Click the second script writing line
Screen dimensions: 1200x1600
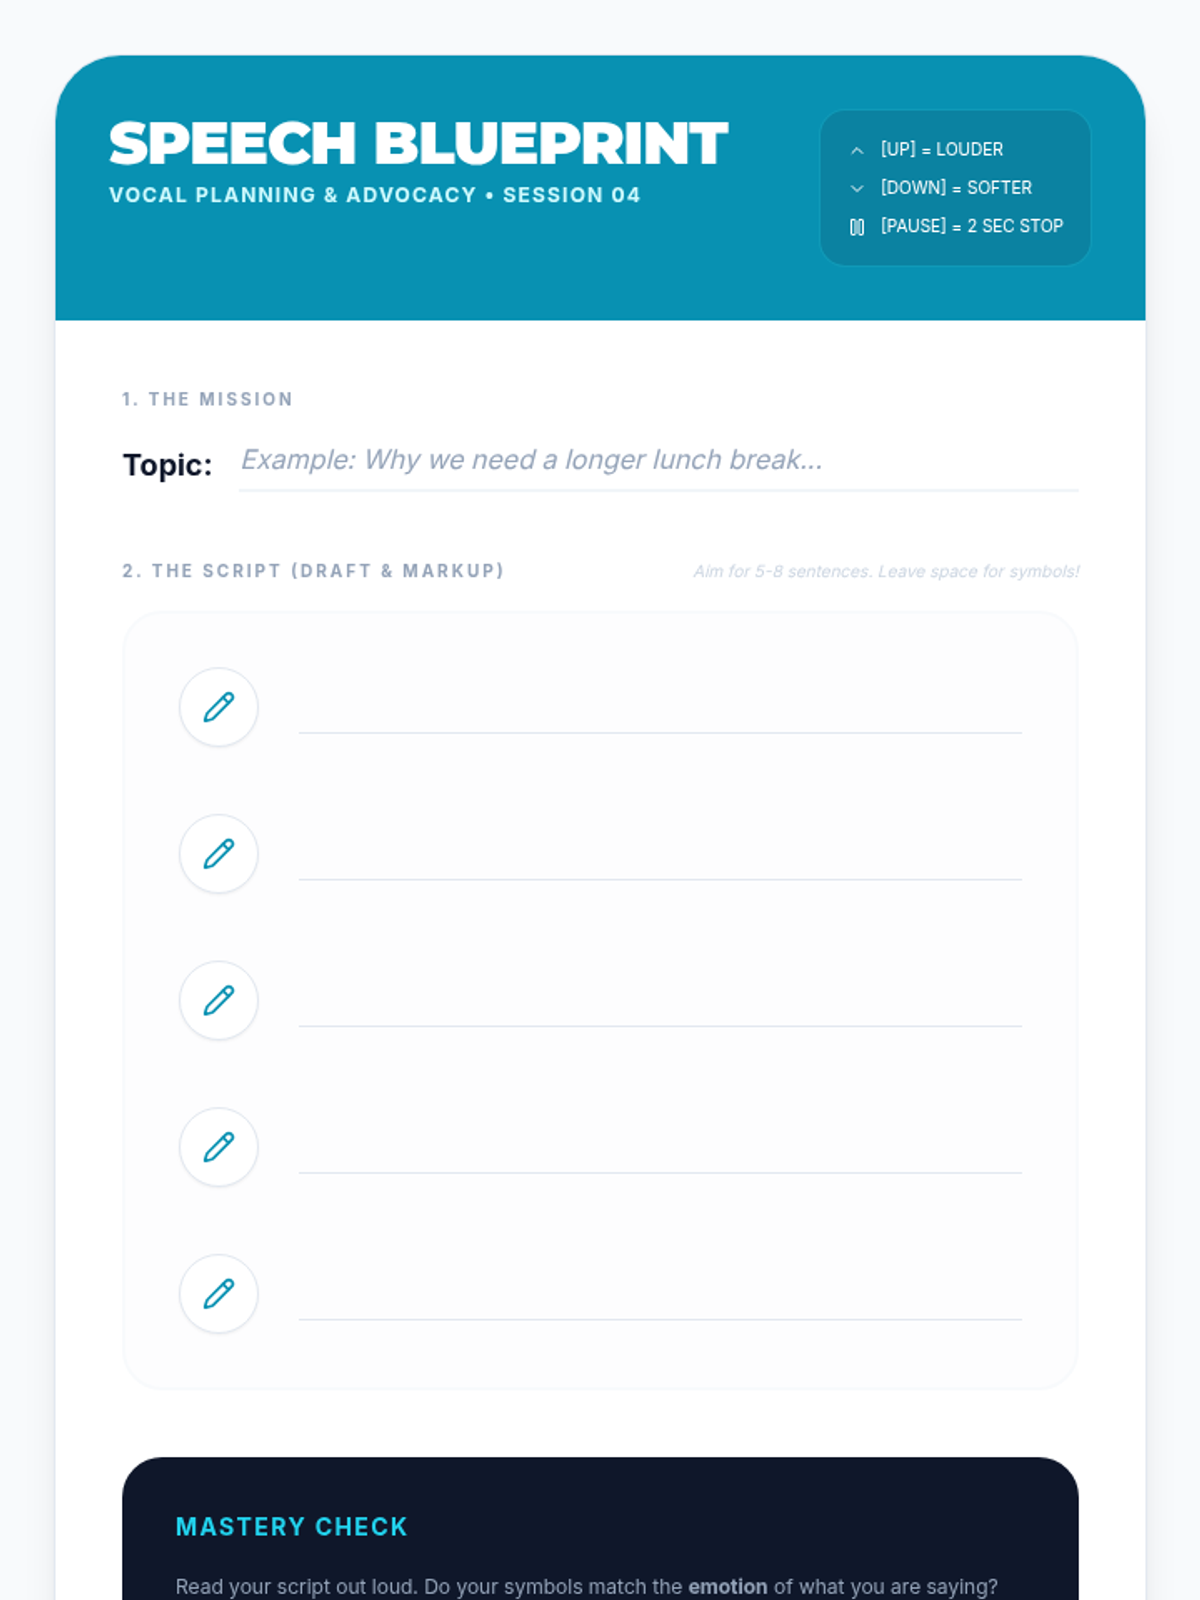(x=660, y=853)
